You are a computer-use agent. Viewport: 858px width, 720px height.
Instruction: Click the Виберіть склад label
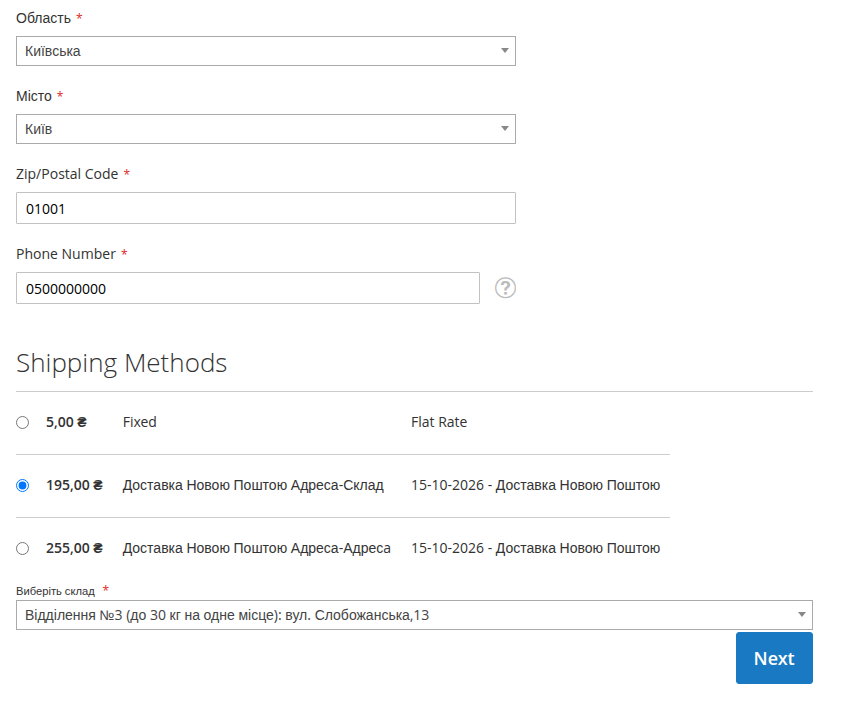point(55,591)
